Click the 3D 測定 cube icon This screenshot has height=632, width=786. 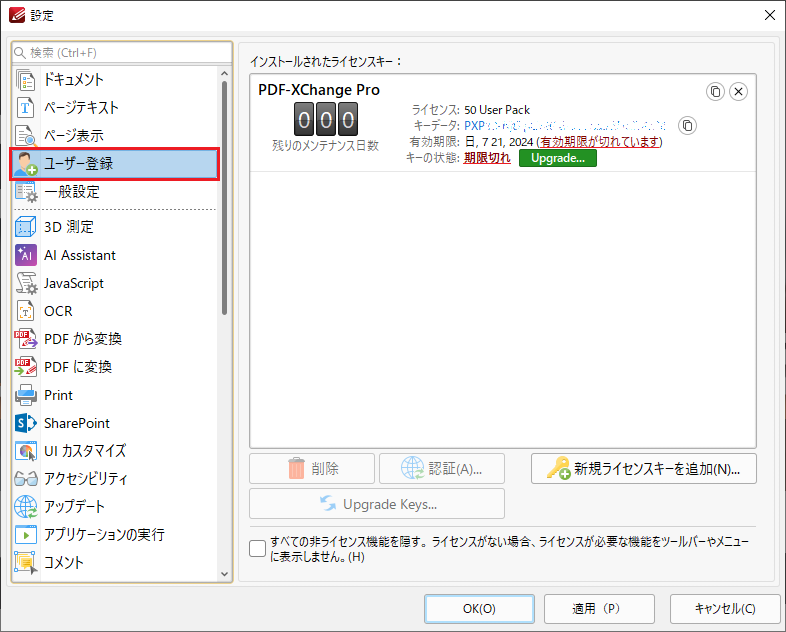point(26,227)
